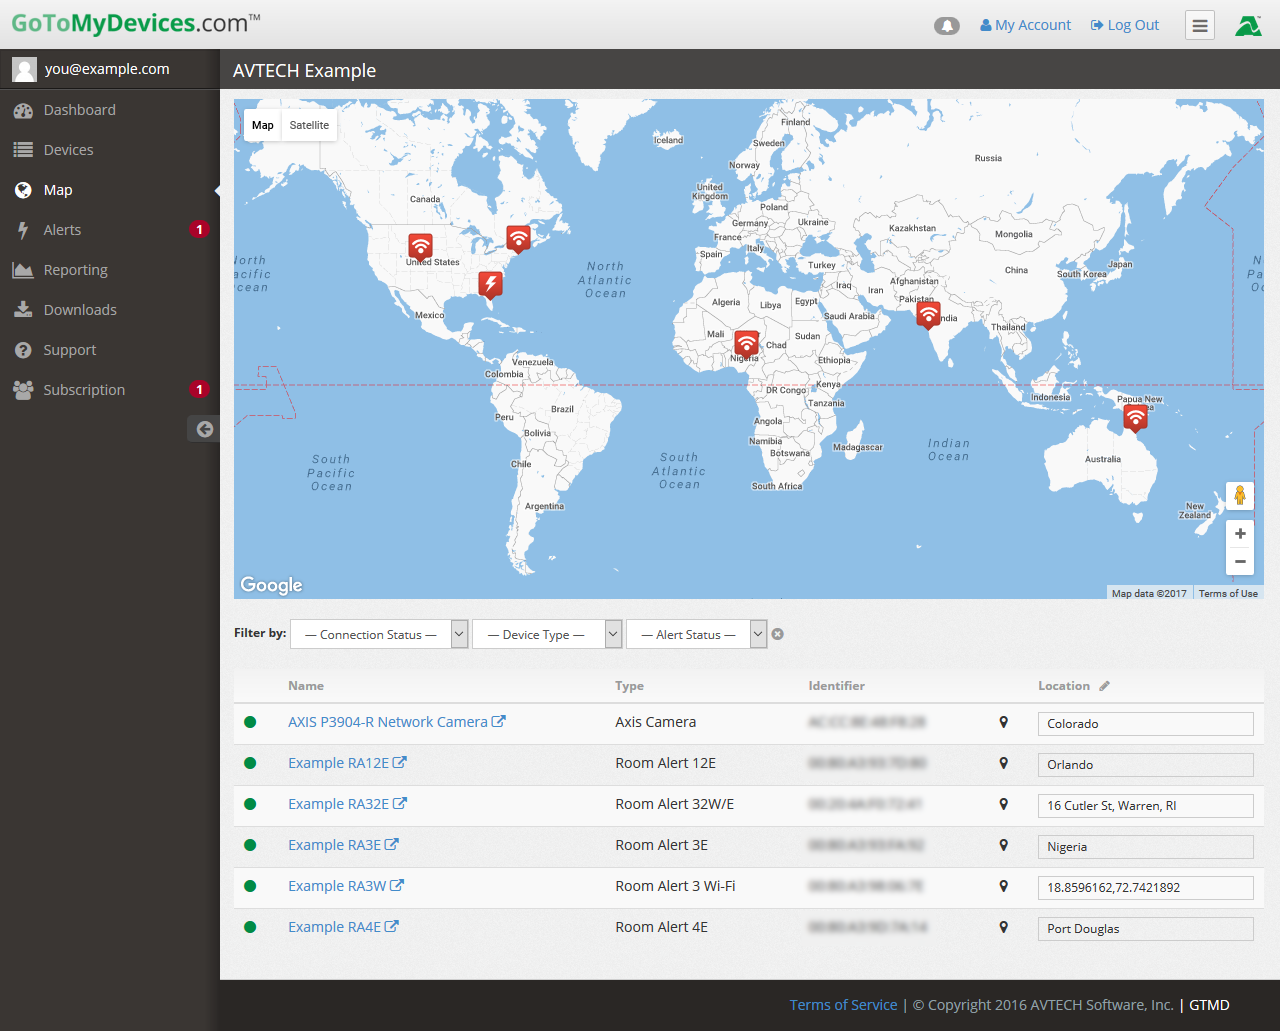The width and height of the screenshot is (1280, 1031).
Task: Select the Street View pegman icon
Action: (1240, 495)
